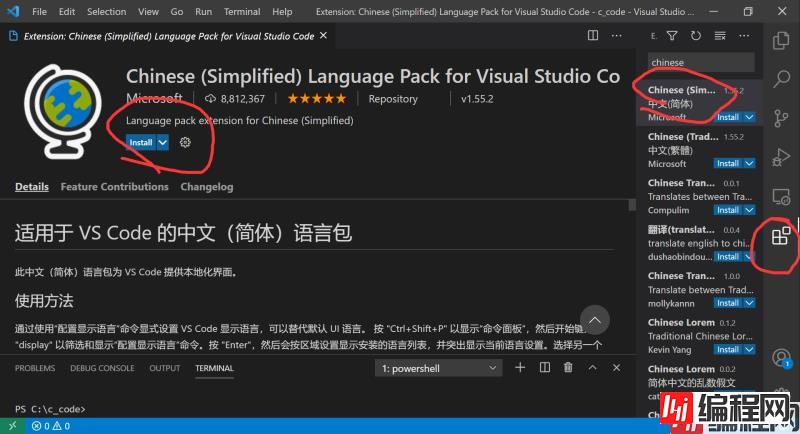Create a new terminal with plus icon
This screenshot has height=434, width=800.
[x=520, y=368]
